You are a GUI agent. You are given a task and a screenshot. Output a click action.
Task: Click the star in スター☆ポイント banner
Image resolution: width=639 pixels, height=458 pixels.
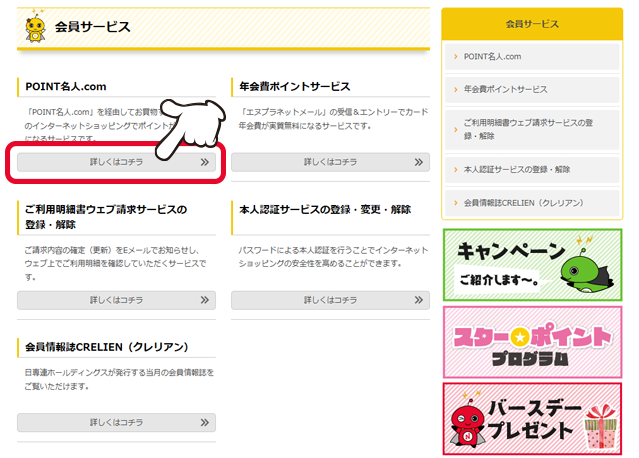pos(520,337)
